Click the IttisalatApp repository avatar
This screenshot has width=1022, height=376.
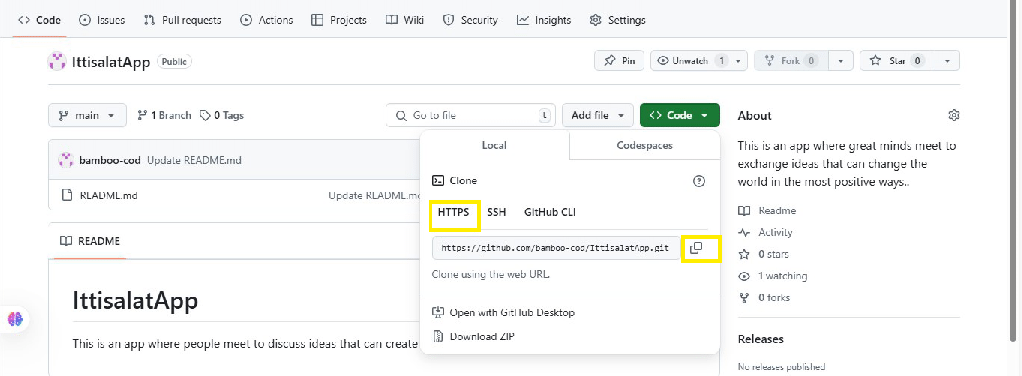point(57,62)
